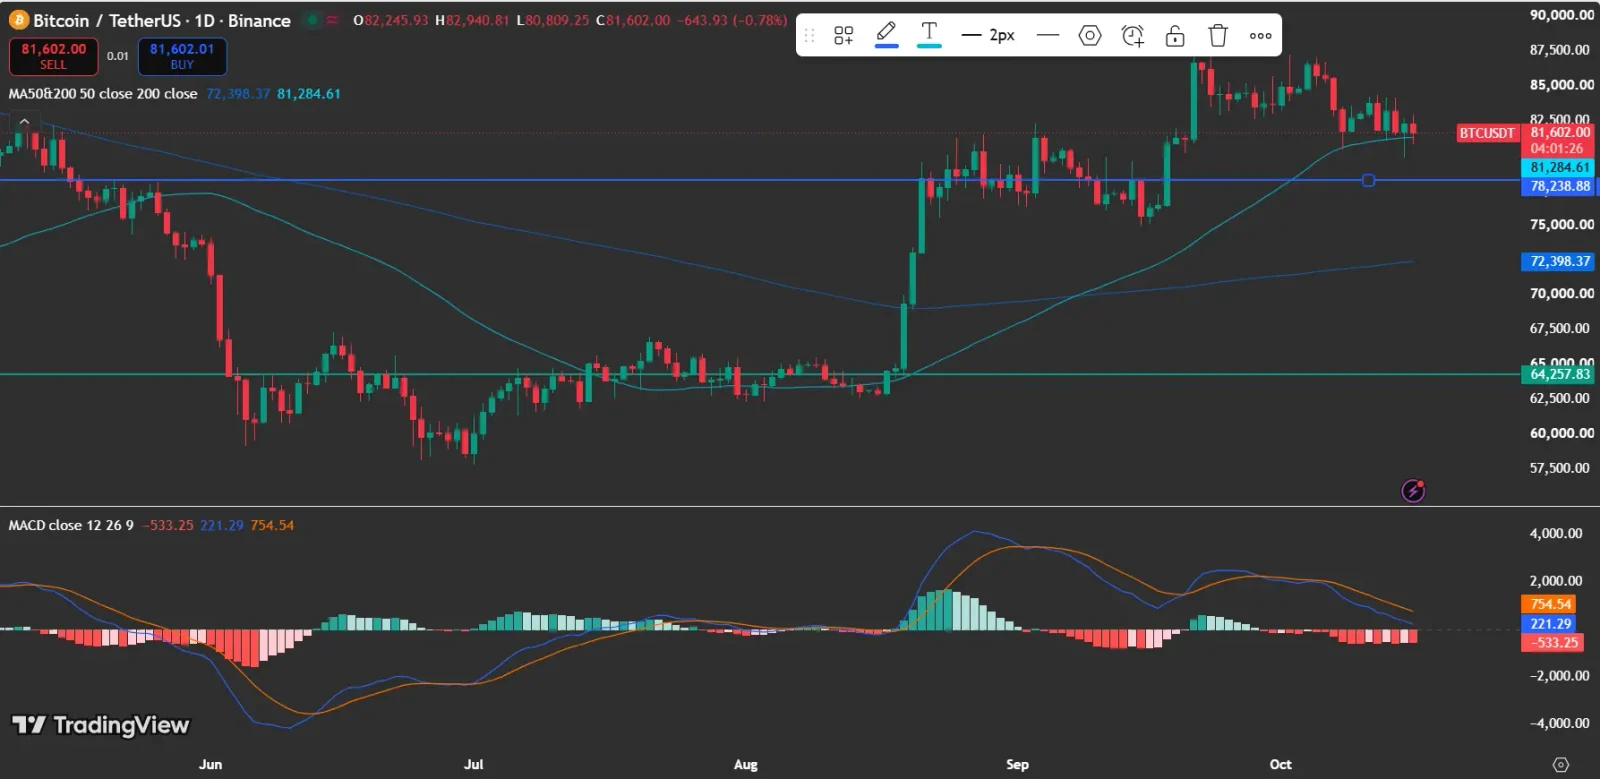Click the orange Bitcoin logo icon
Viewport: 1600px width, 779px height.
[x=19, y=20]
